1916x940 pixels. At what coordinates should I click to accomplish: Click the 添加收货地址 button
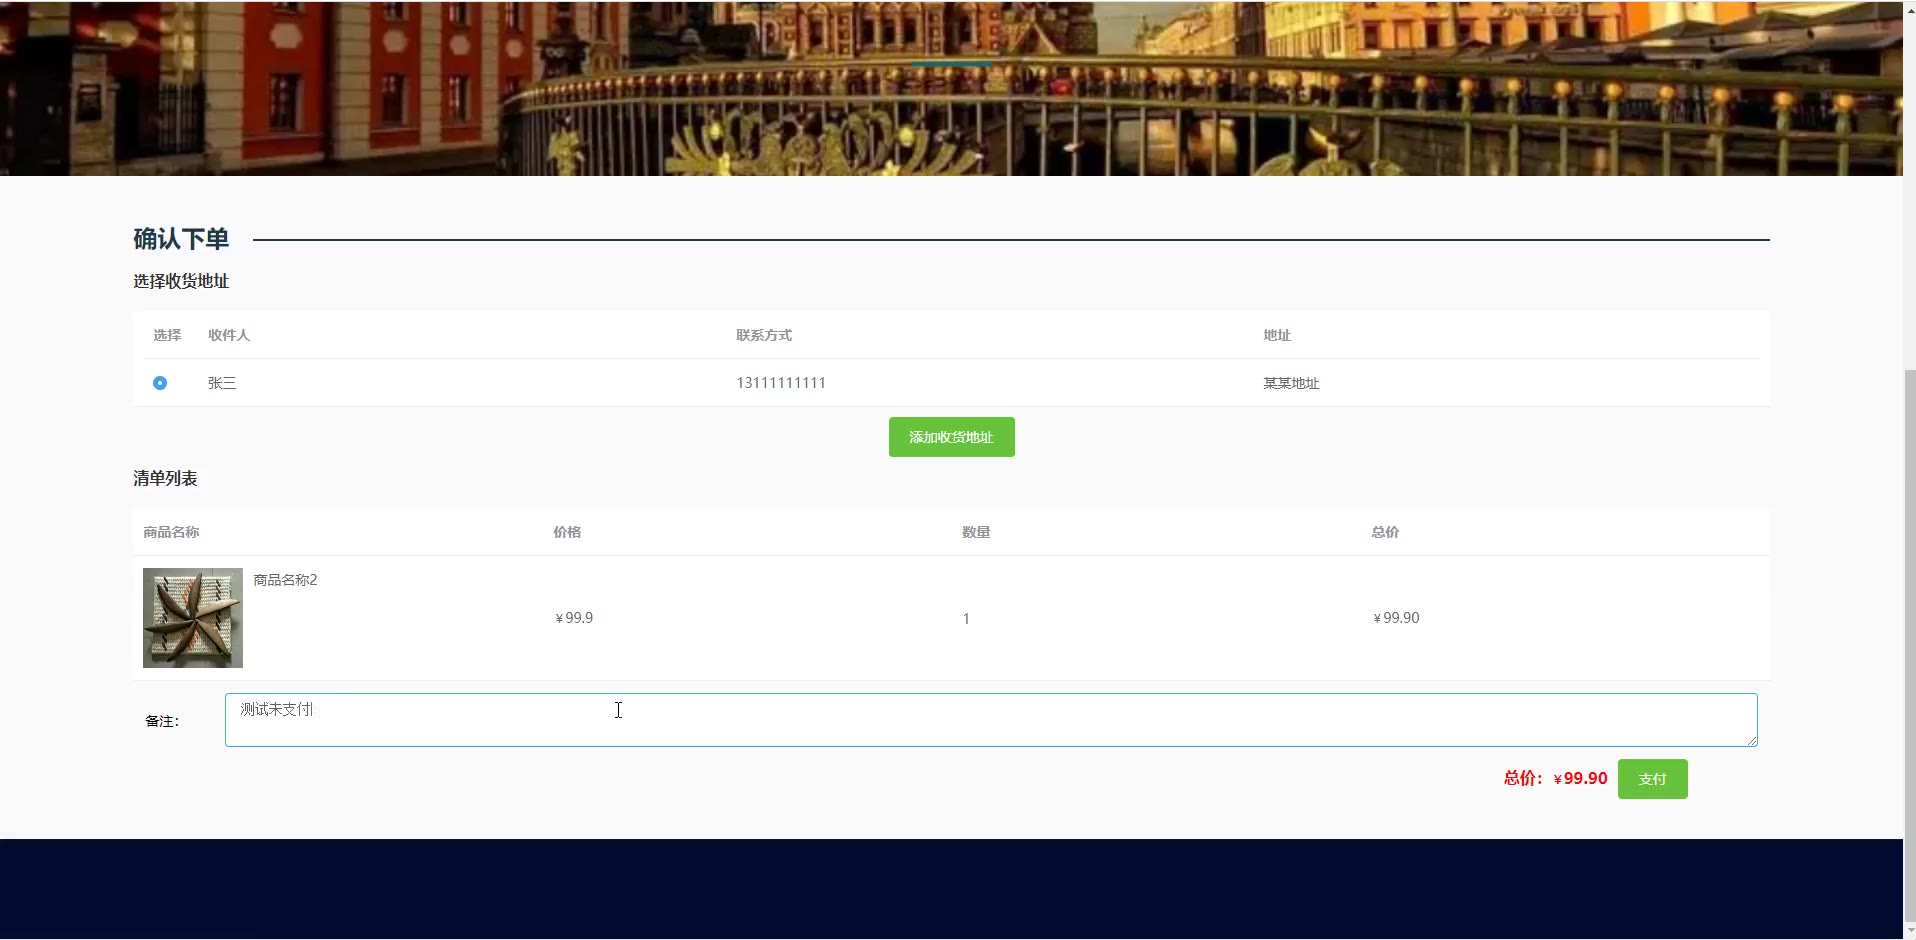[951, 437]
